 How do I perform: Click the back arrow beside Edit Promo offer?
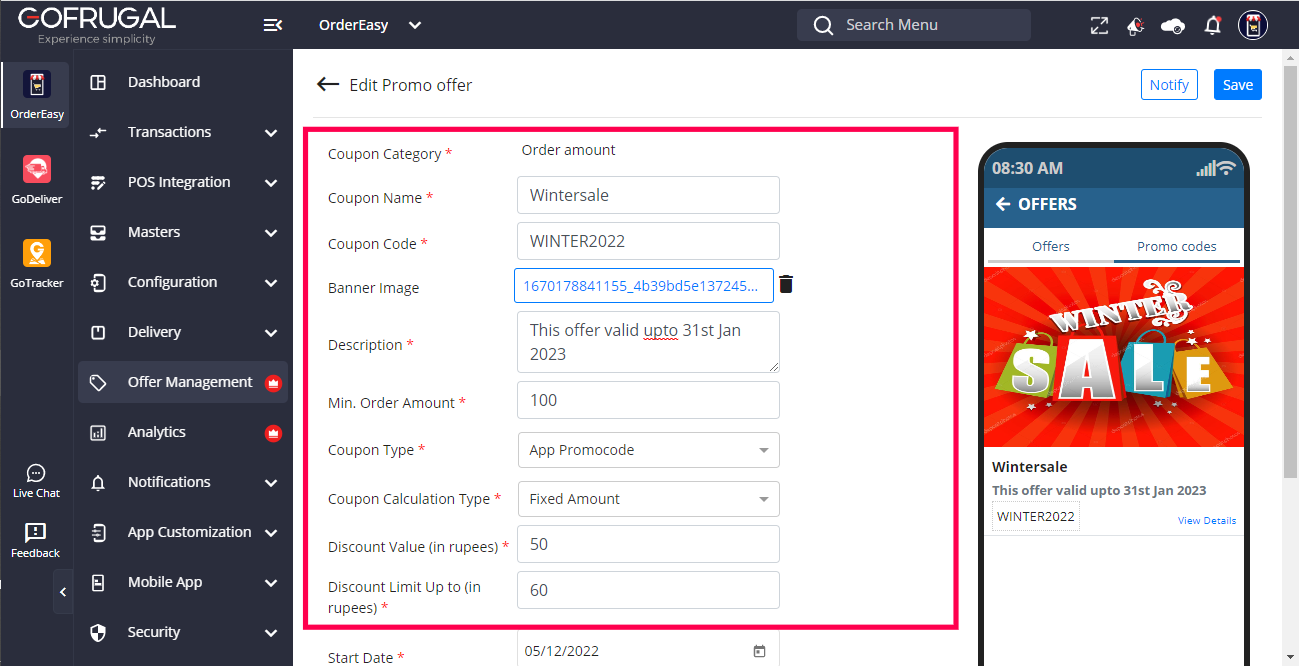(x=328, y=85)
